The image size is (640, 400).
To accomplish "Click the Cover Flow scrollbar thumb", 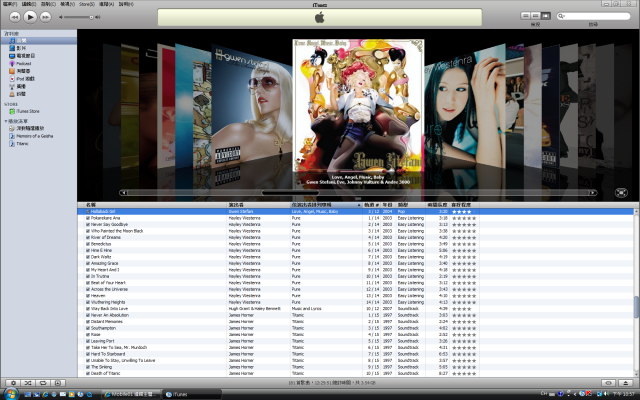I will [x=290, y=193].
